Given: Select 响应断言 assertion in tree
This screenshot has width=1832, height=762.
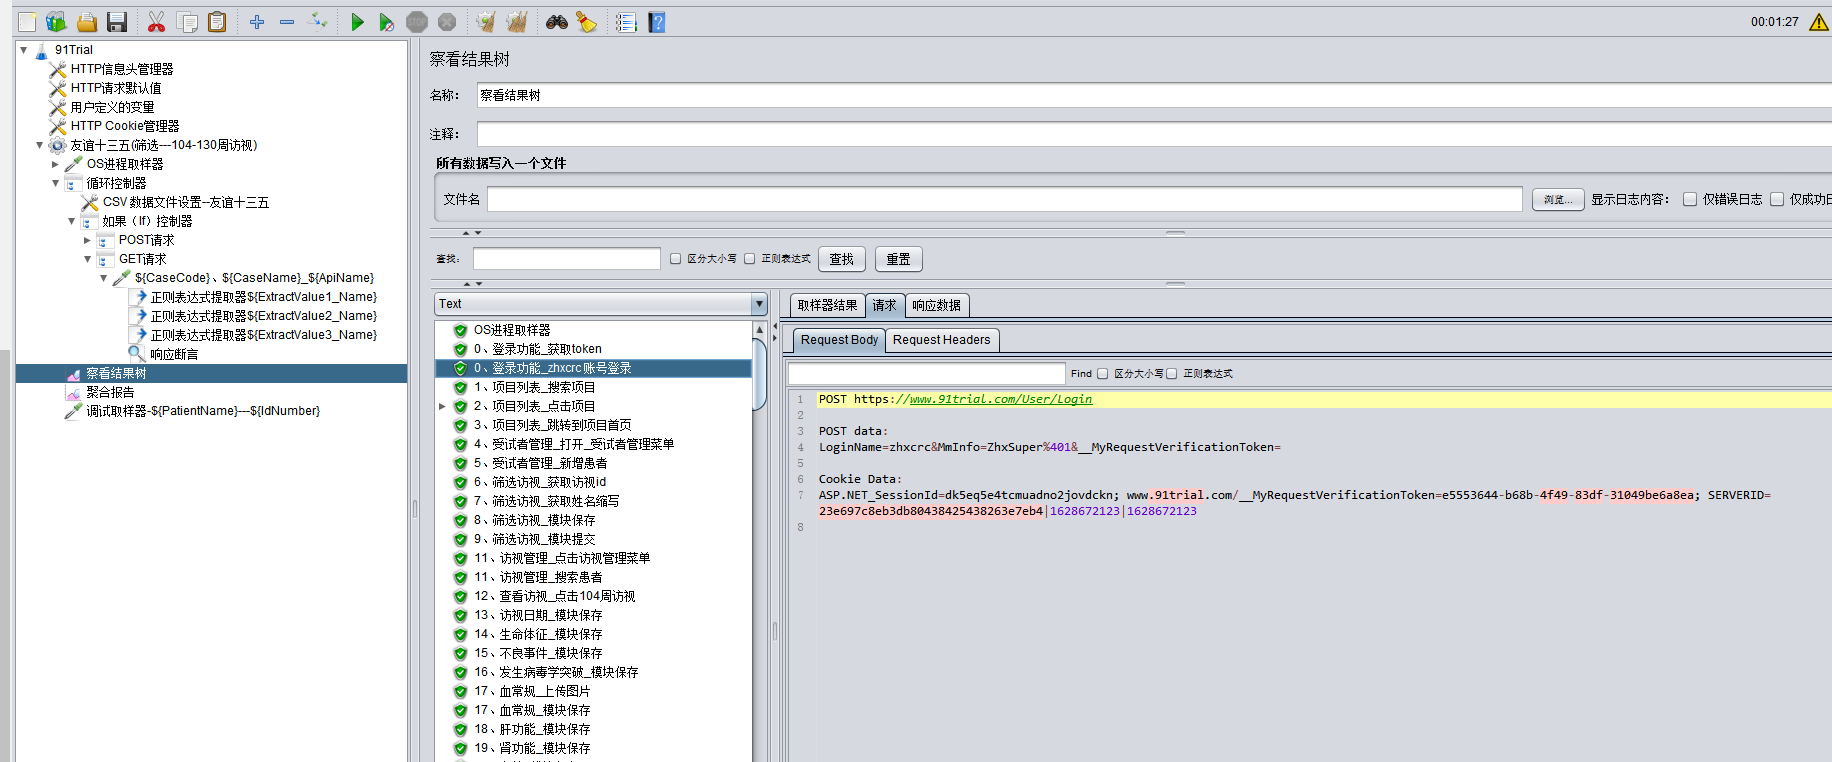Looking at the screenshot, I should pyautogui.click(x=174, y=354).
